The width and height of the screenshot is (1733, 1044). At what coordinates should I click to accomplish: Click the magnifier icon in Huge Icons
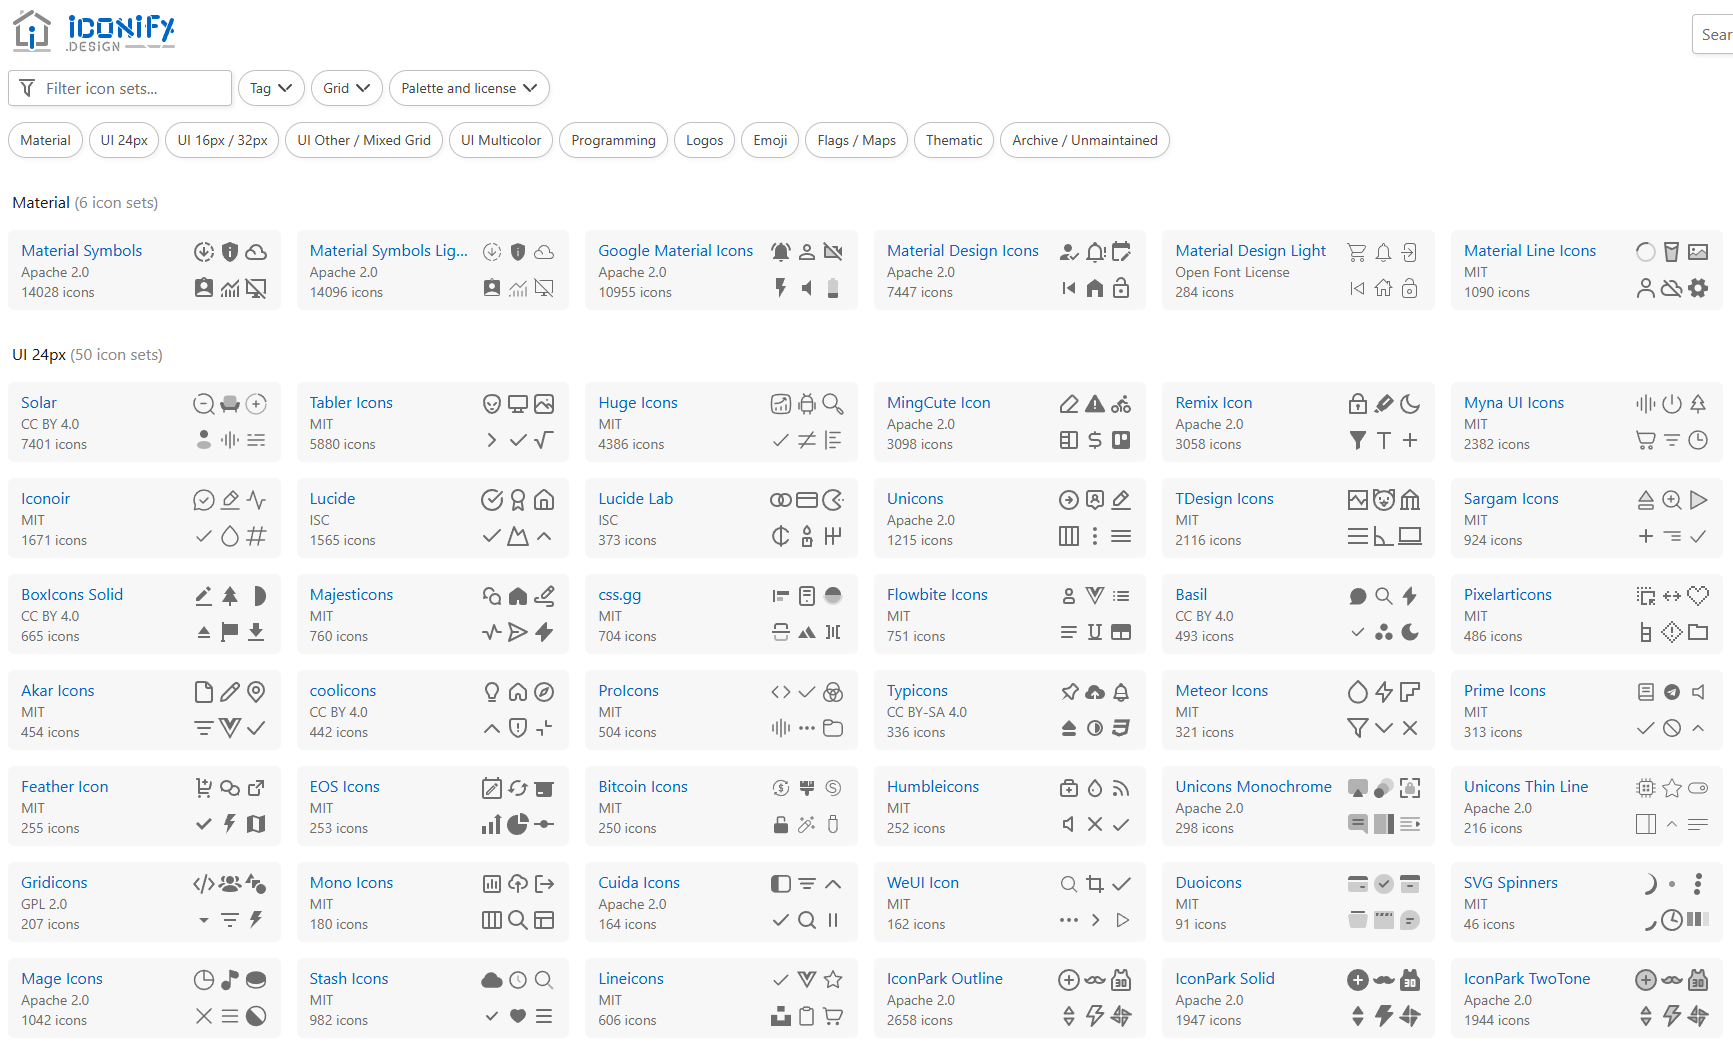point(833,404)
